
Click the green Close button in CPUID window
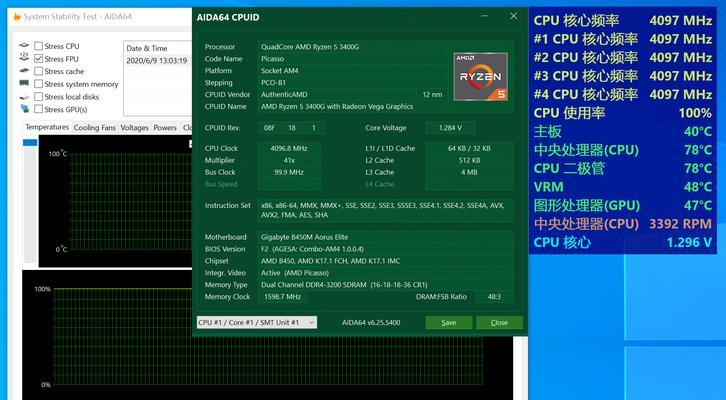(499, 322)
